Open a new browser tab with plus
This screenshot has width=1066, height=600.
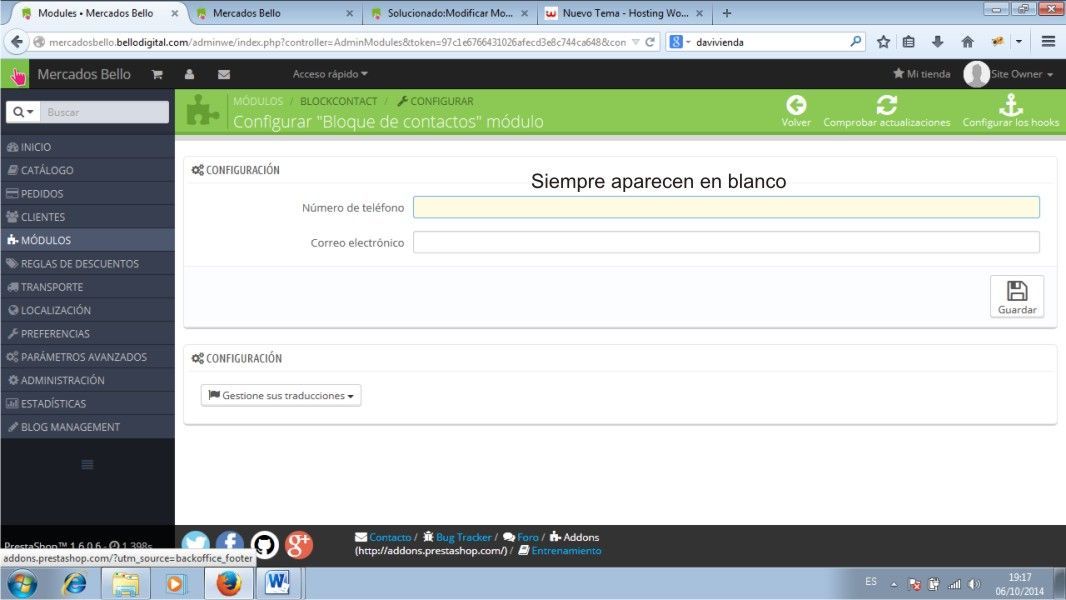point(727,13)
